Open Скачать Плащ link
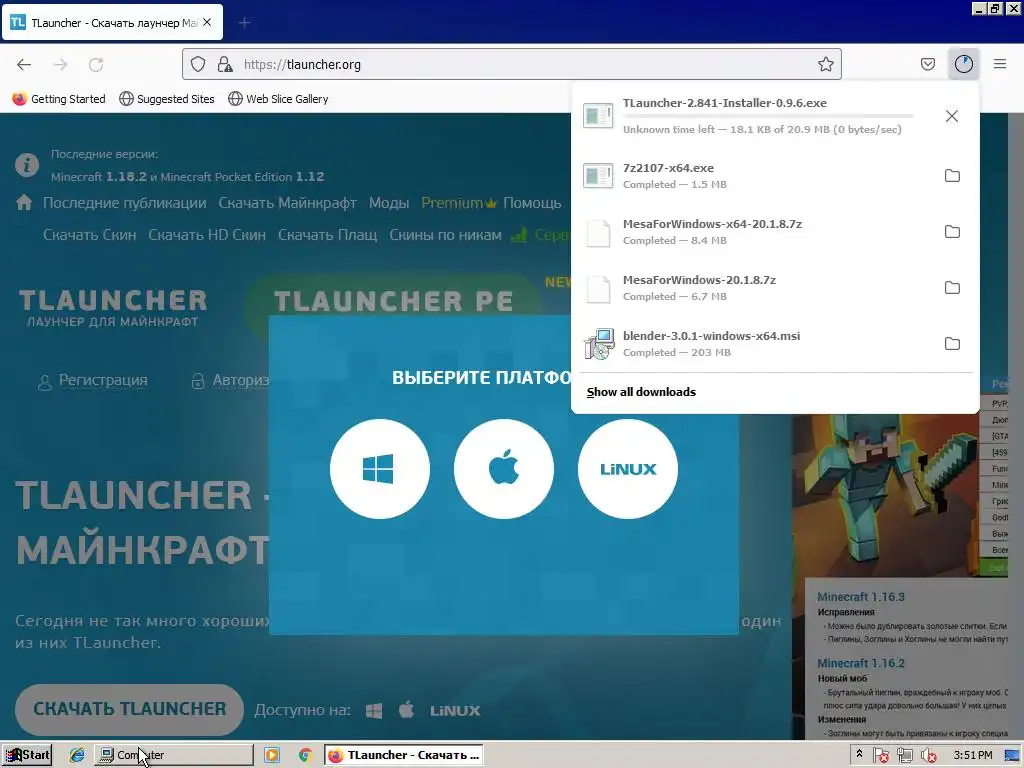This screenshot has height=768, width=1024. [327, 234]
